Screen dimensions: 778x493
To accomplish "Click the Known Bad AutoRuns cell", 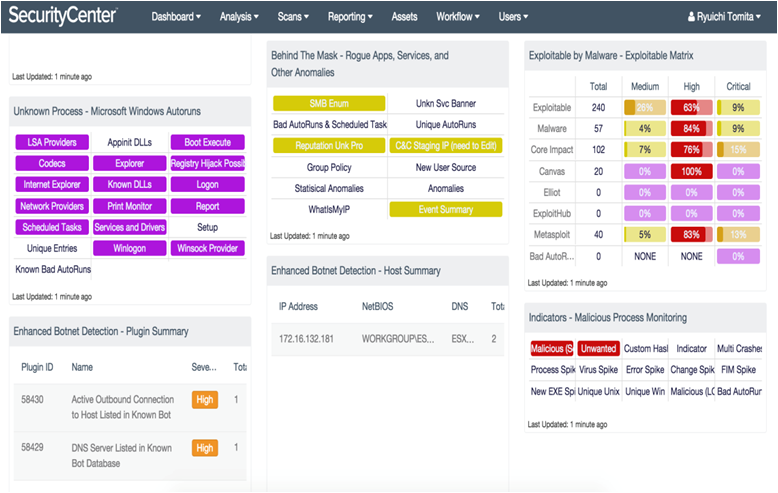I will [x=53, y=269].
